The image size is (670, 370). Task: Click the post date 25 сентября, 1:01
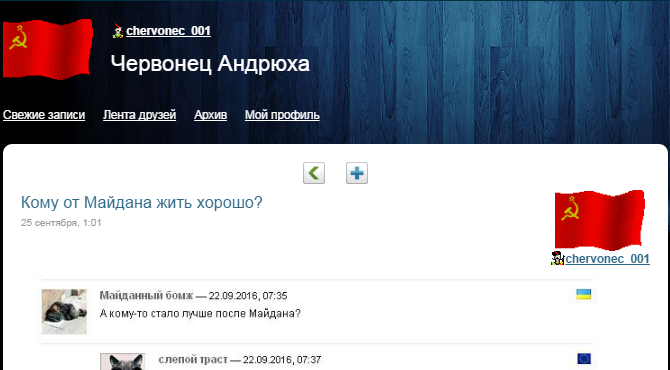tap(61, 223)
